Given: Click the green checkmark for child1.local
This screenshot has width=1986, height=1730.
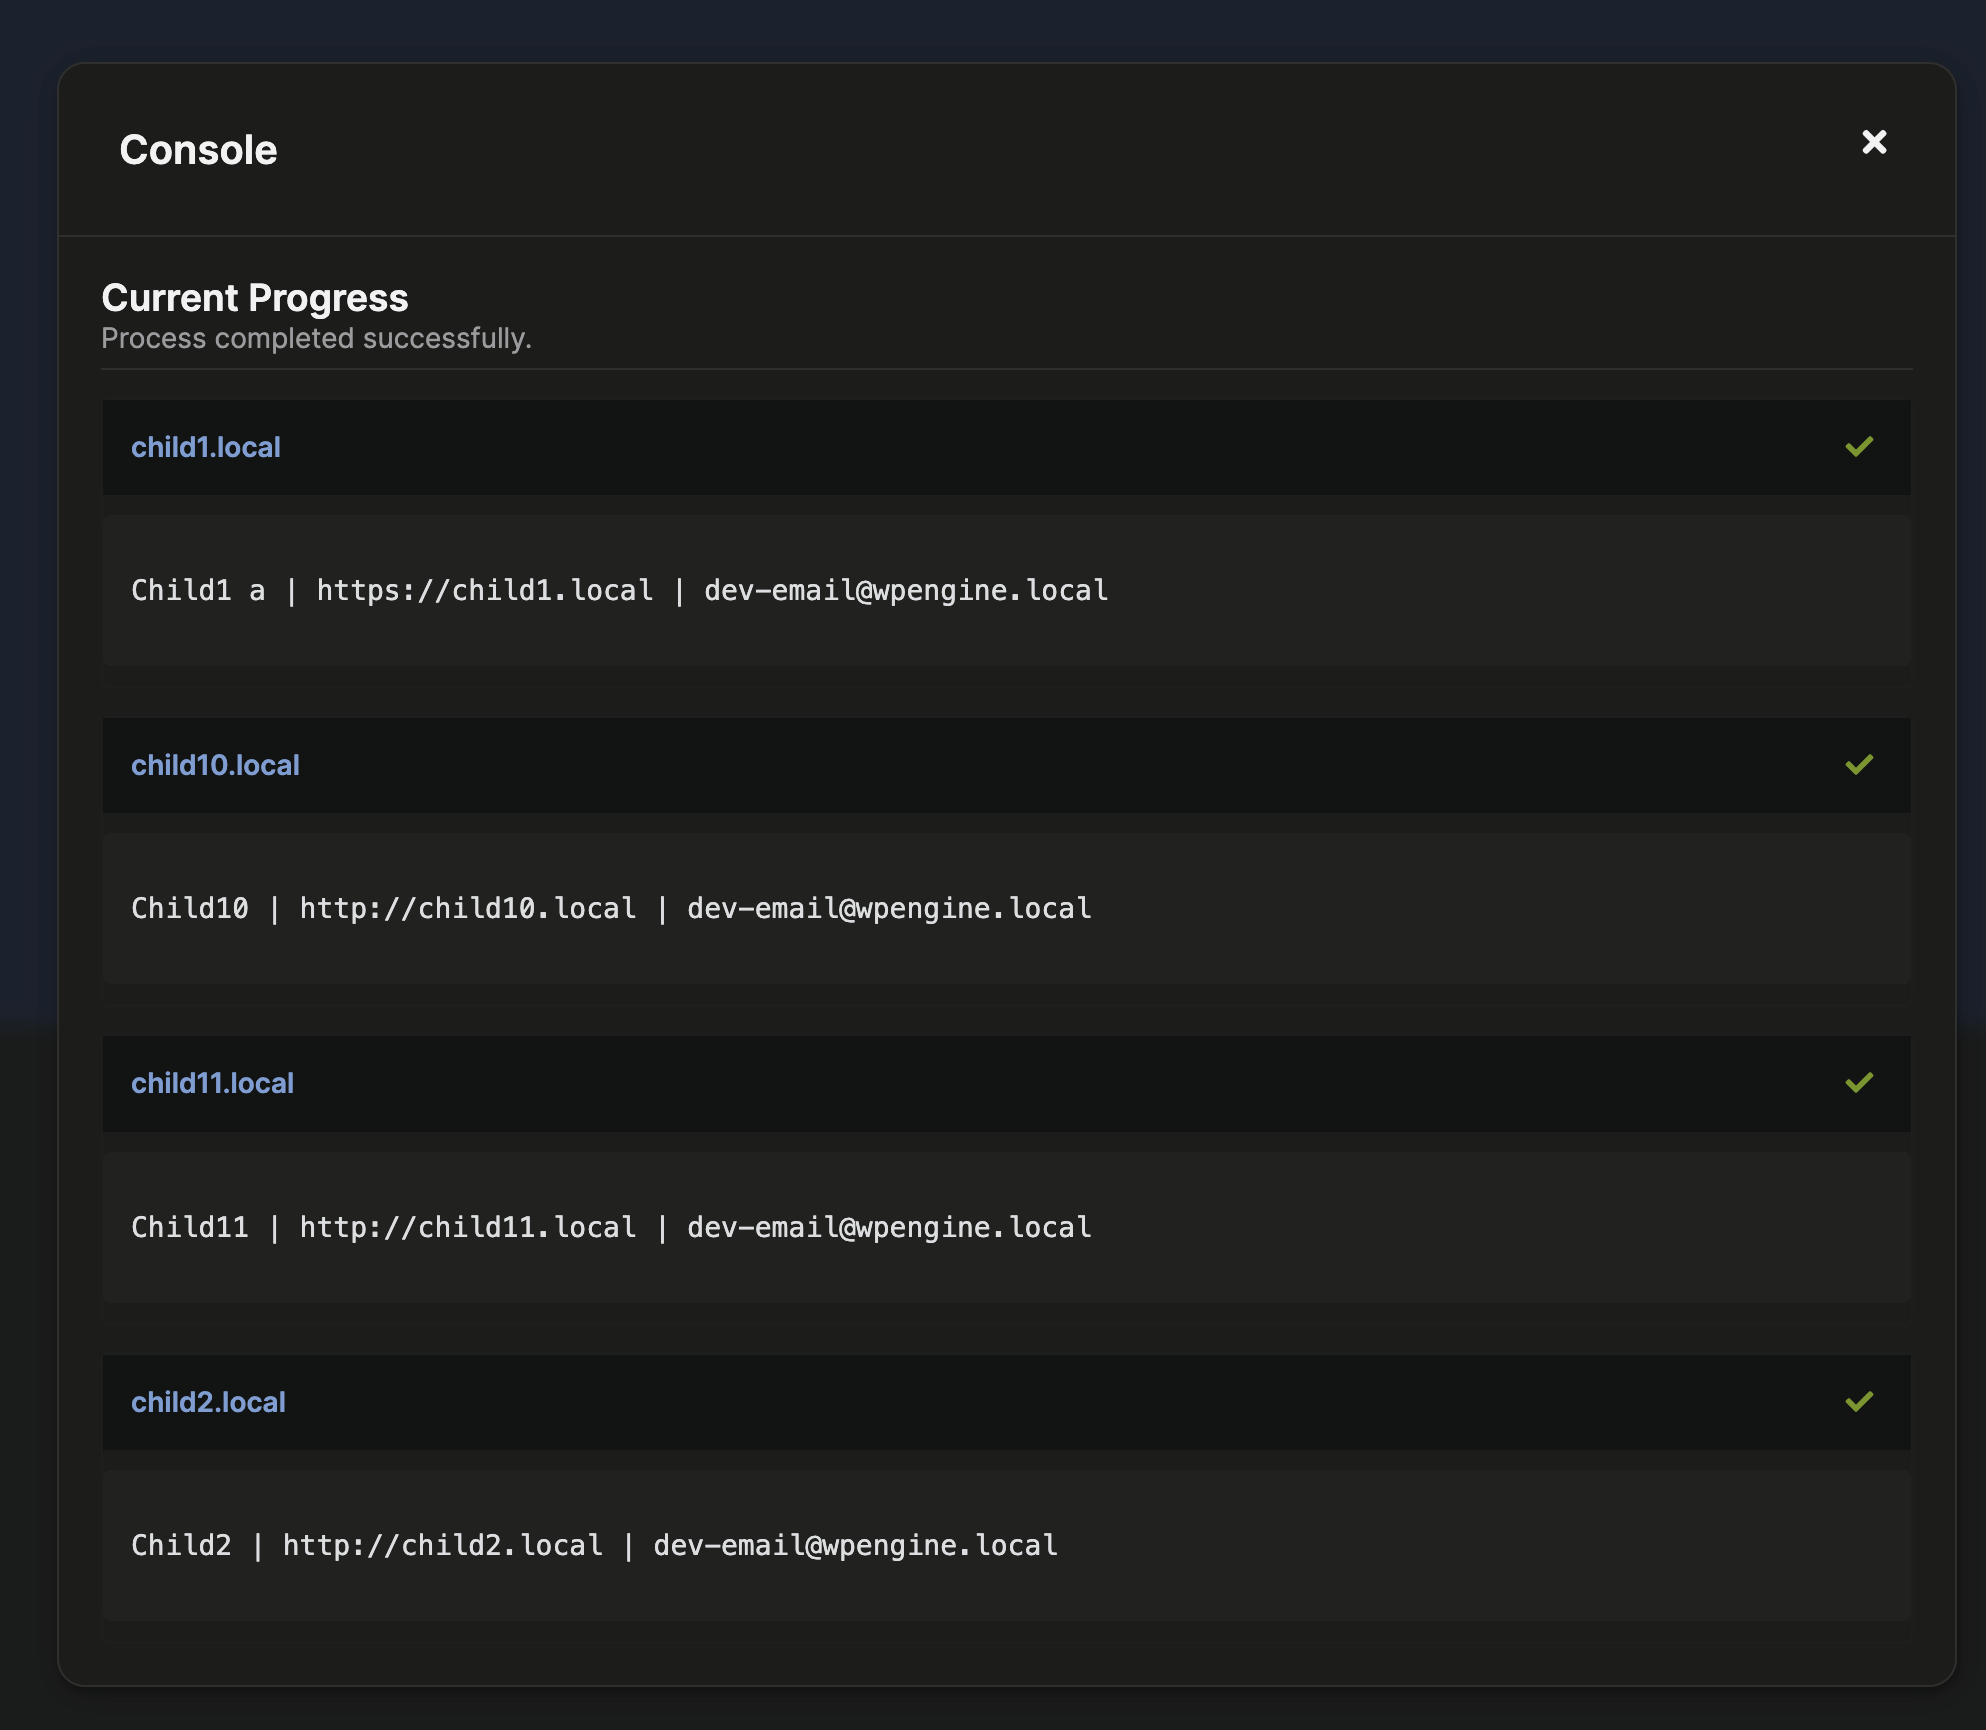Looking at the screenshot, I should [x=1859, y=447].
